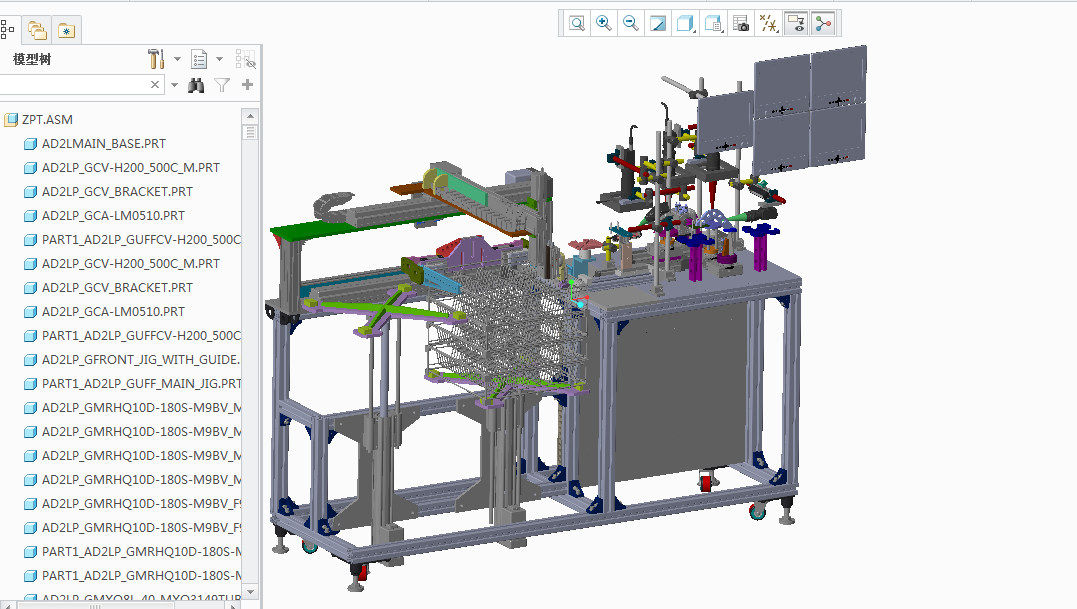Click the greyed show/hide tree items icon
Image resolution: width=1077 pixels, height=609 pixels.
(245, 59)
